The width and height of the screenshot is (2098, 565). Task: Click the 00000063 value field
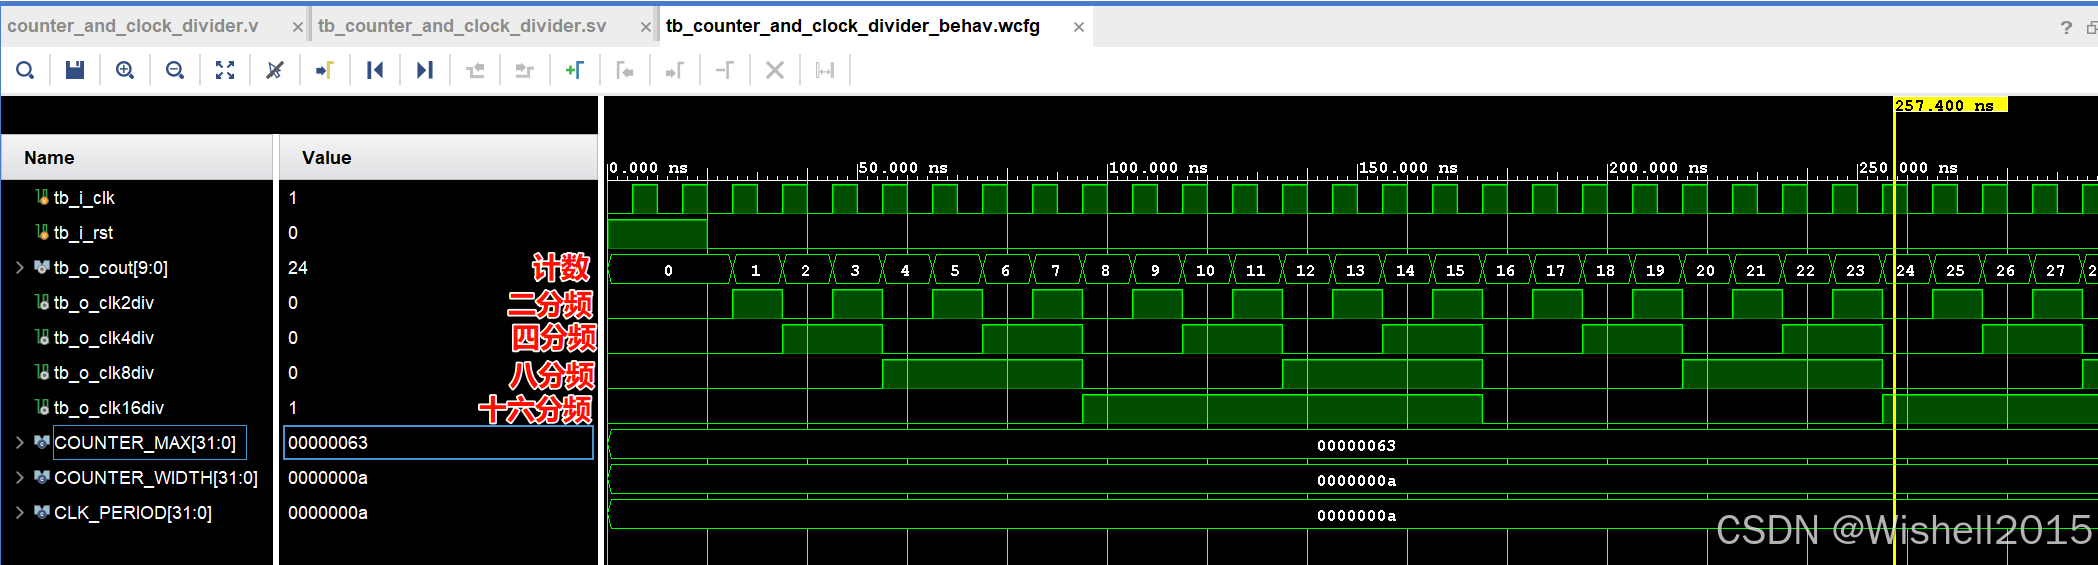(439, 443)
